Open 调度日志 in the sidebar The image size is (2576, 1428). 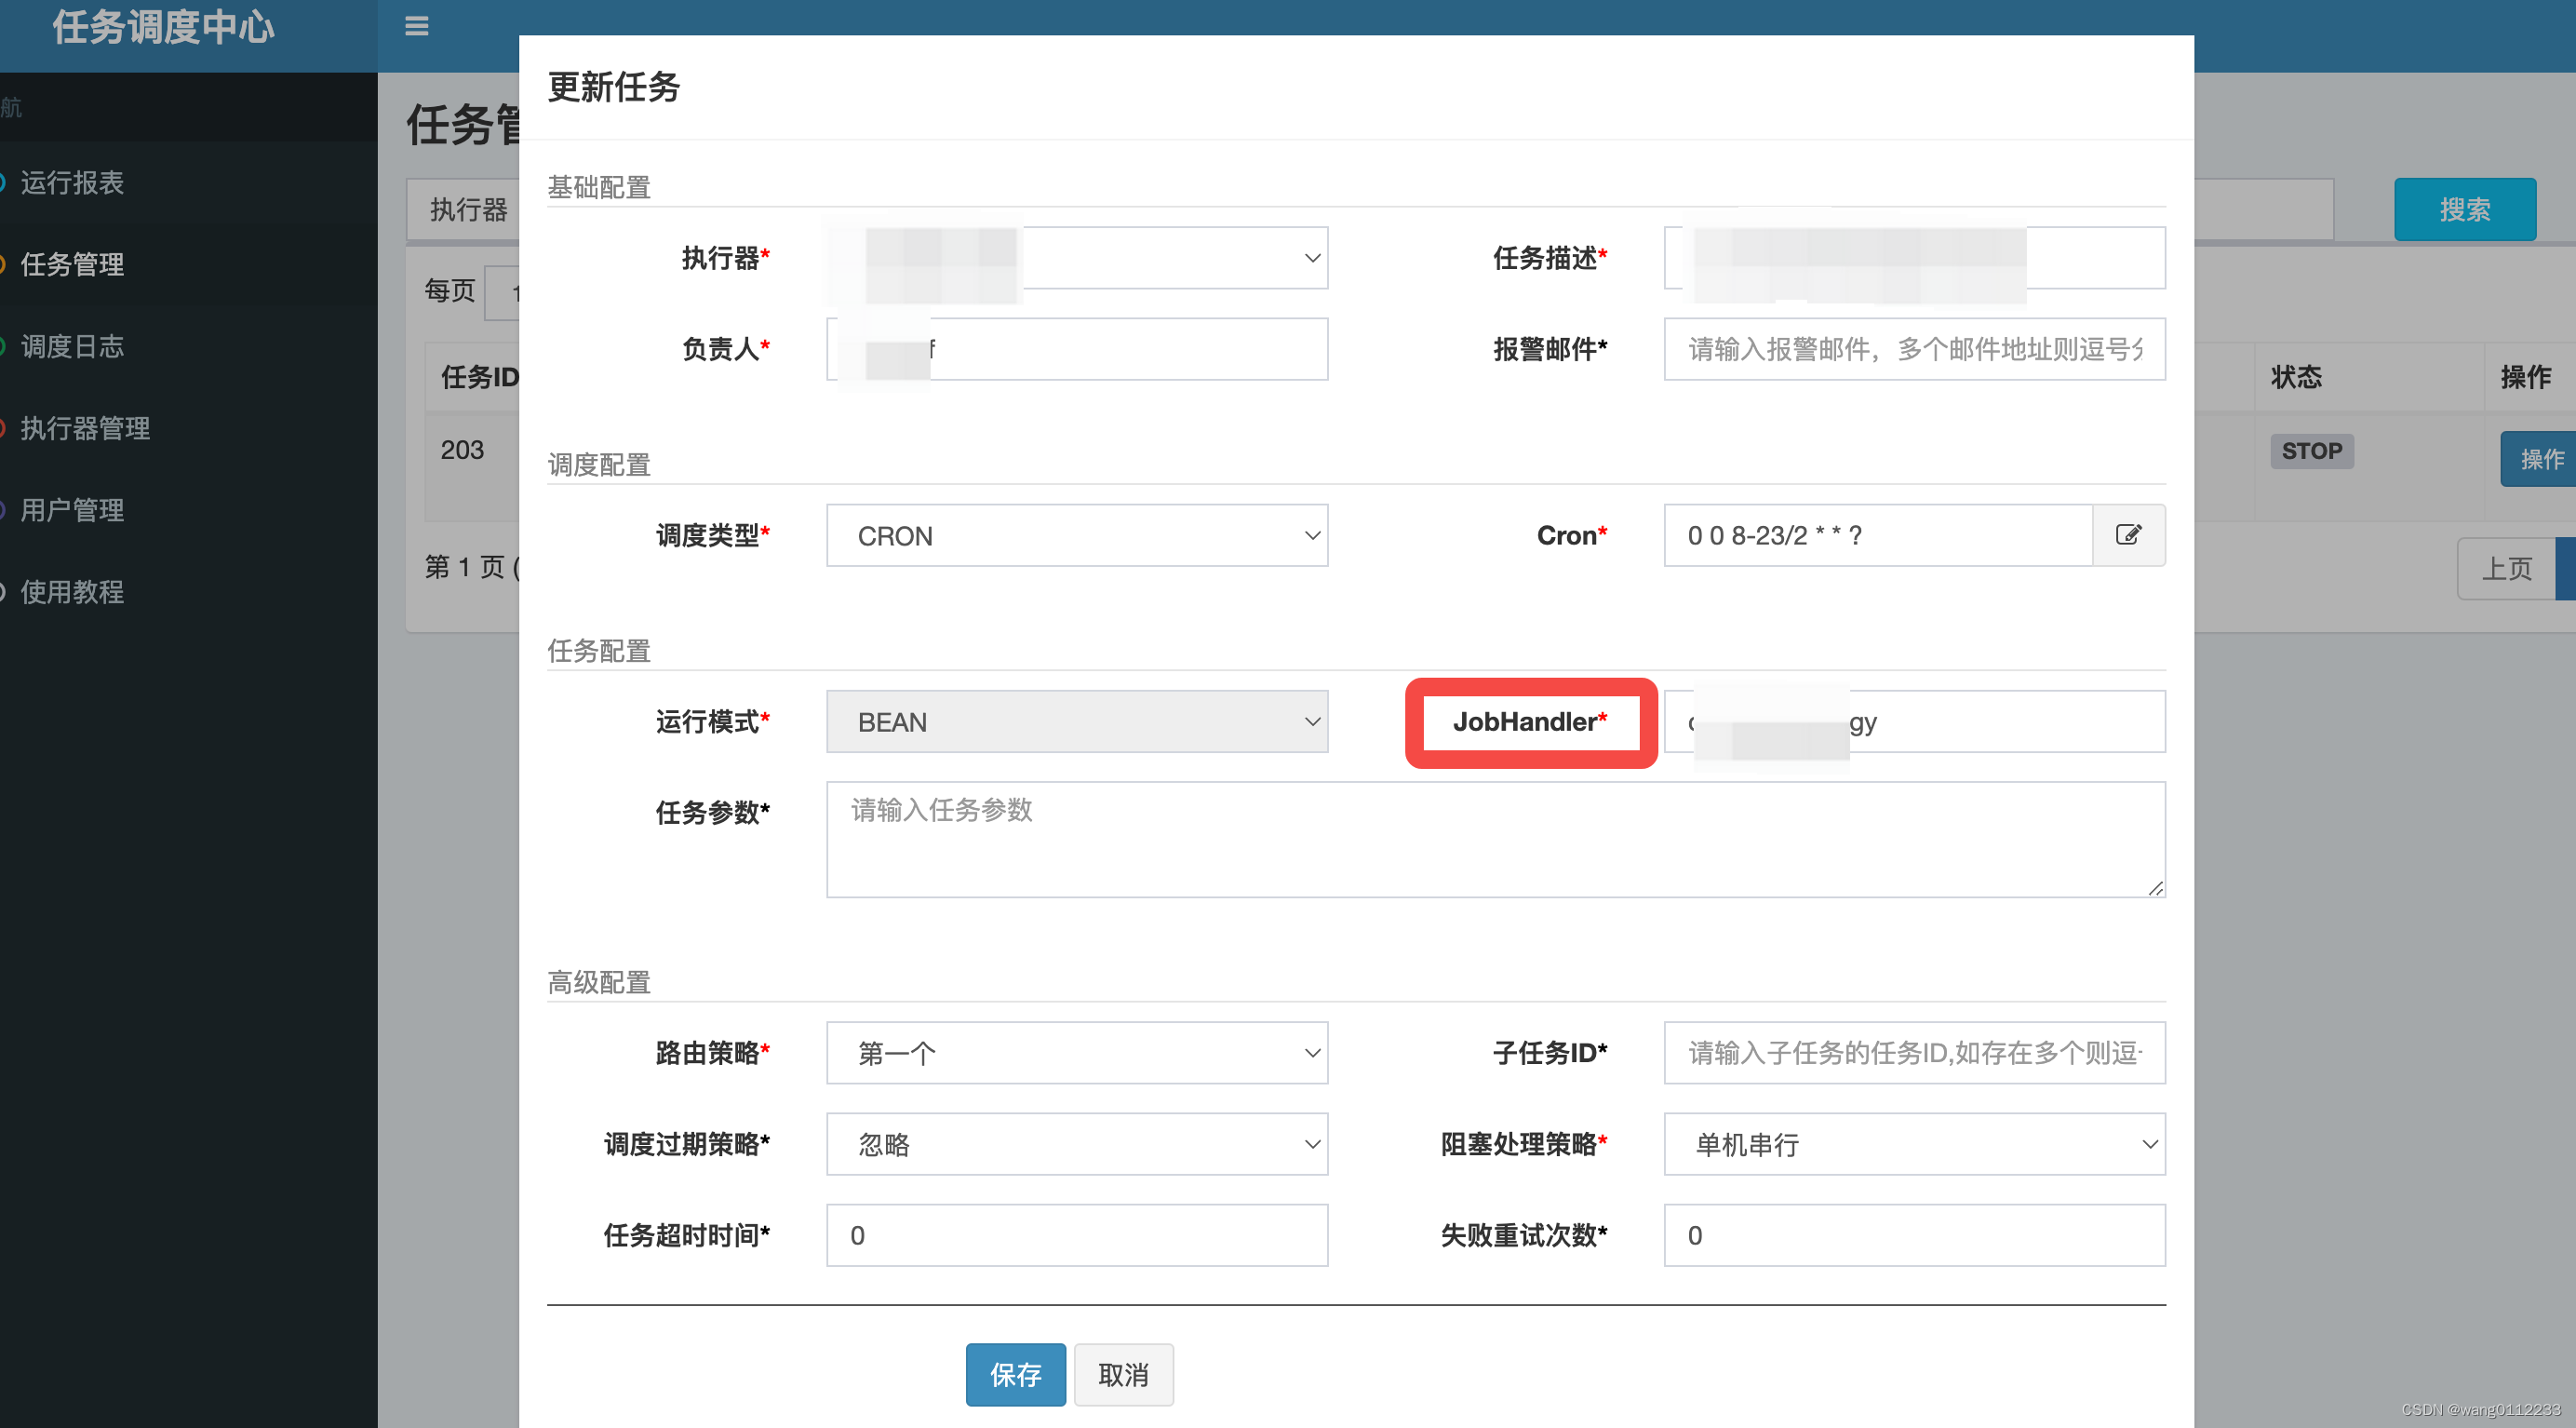click(72, 346)
